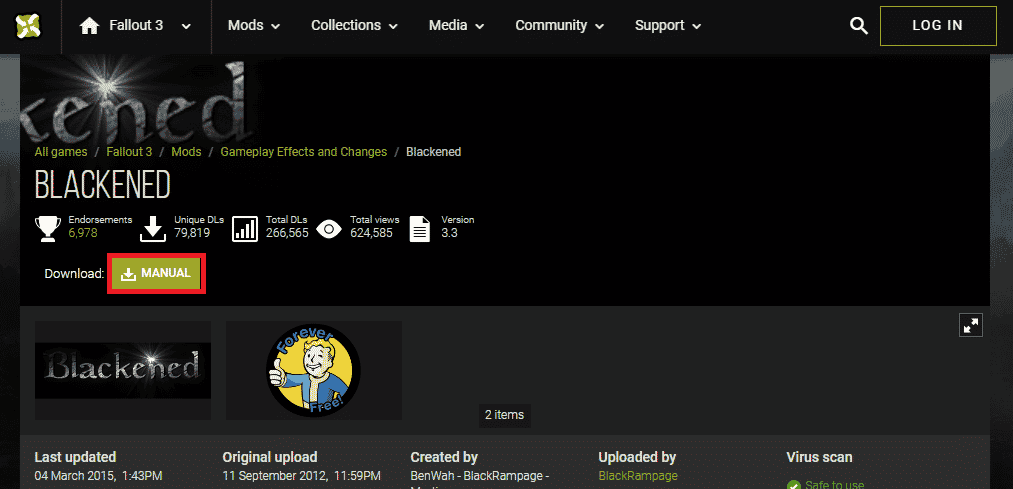1013x489 pixels.
Task: Click the Version document icon
Action: coord(420,229)
